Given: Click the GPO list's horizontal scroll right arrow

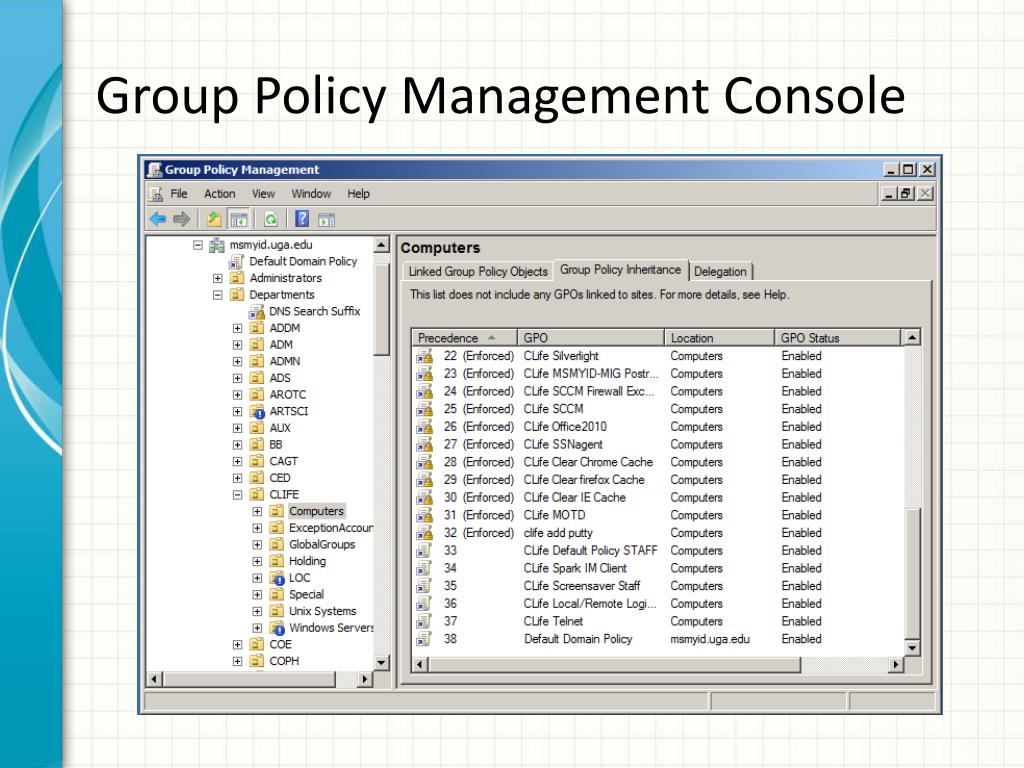Looking at the screenshot, I should click(x=896, y=665).
